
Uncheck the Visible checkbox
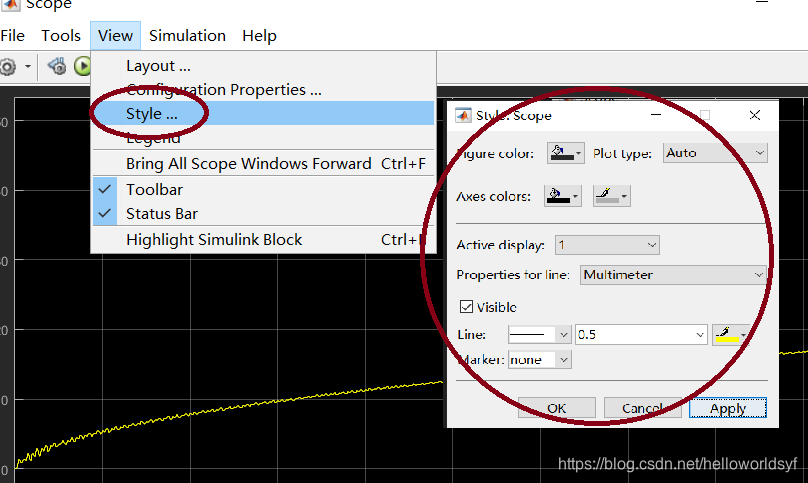pos(466,307)
